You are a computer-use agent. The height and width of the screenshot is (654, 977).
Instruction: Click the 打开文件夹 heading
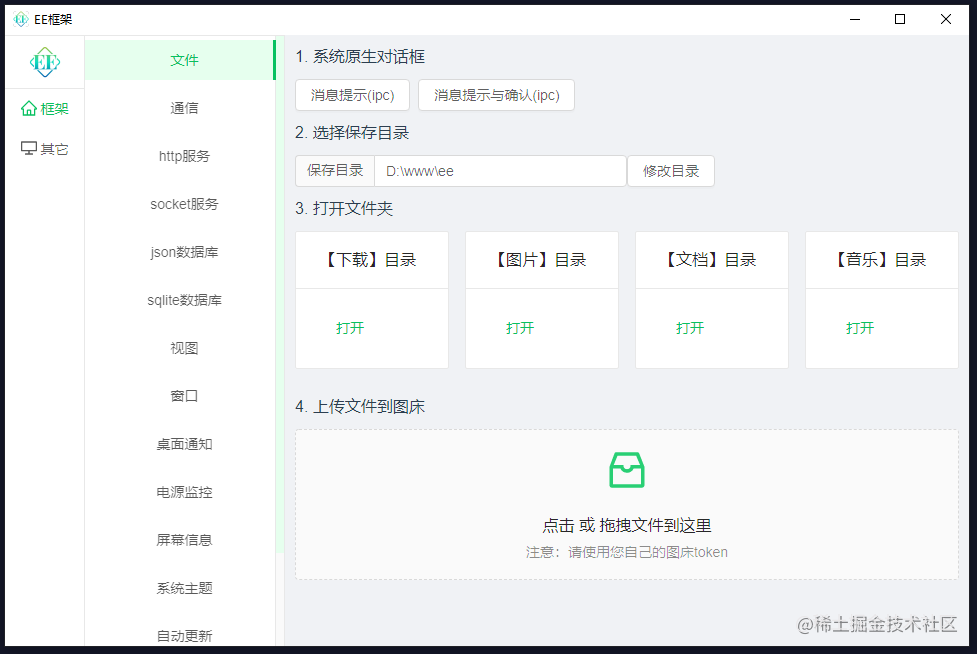(344, 209)
